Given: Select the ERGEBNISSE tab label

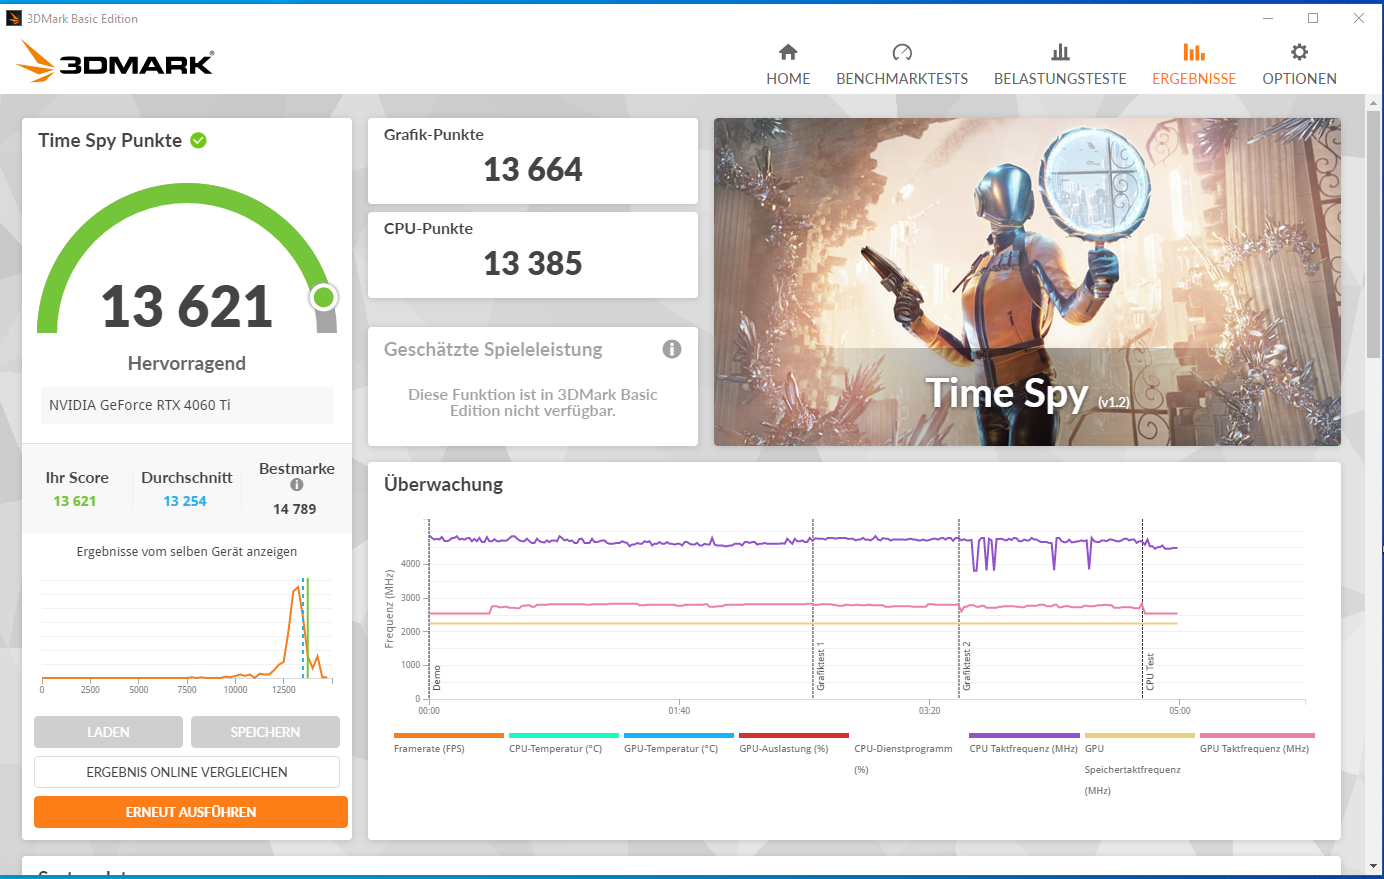Looking at the screenshot, I should pyautogui.click(x=1194, y=78).
